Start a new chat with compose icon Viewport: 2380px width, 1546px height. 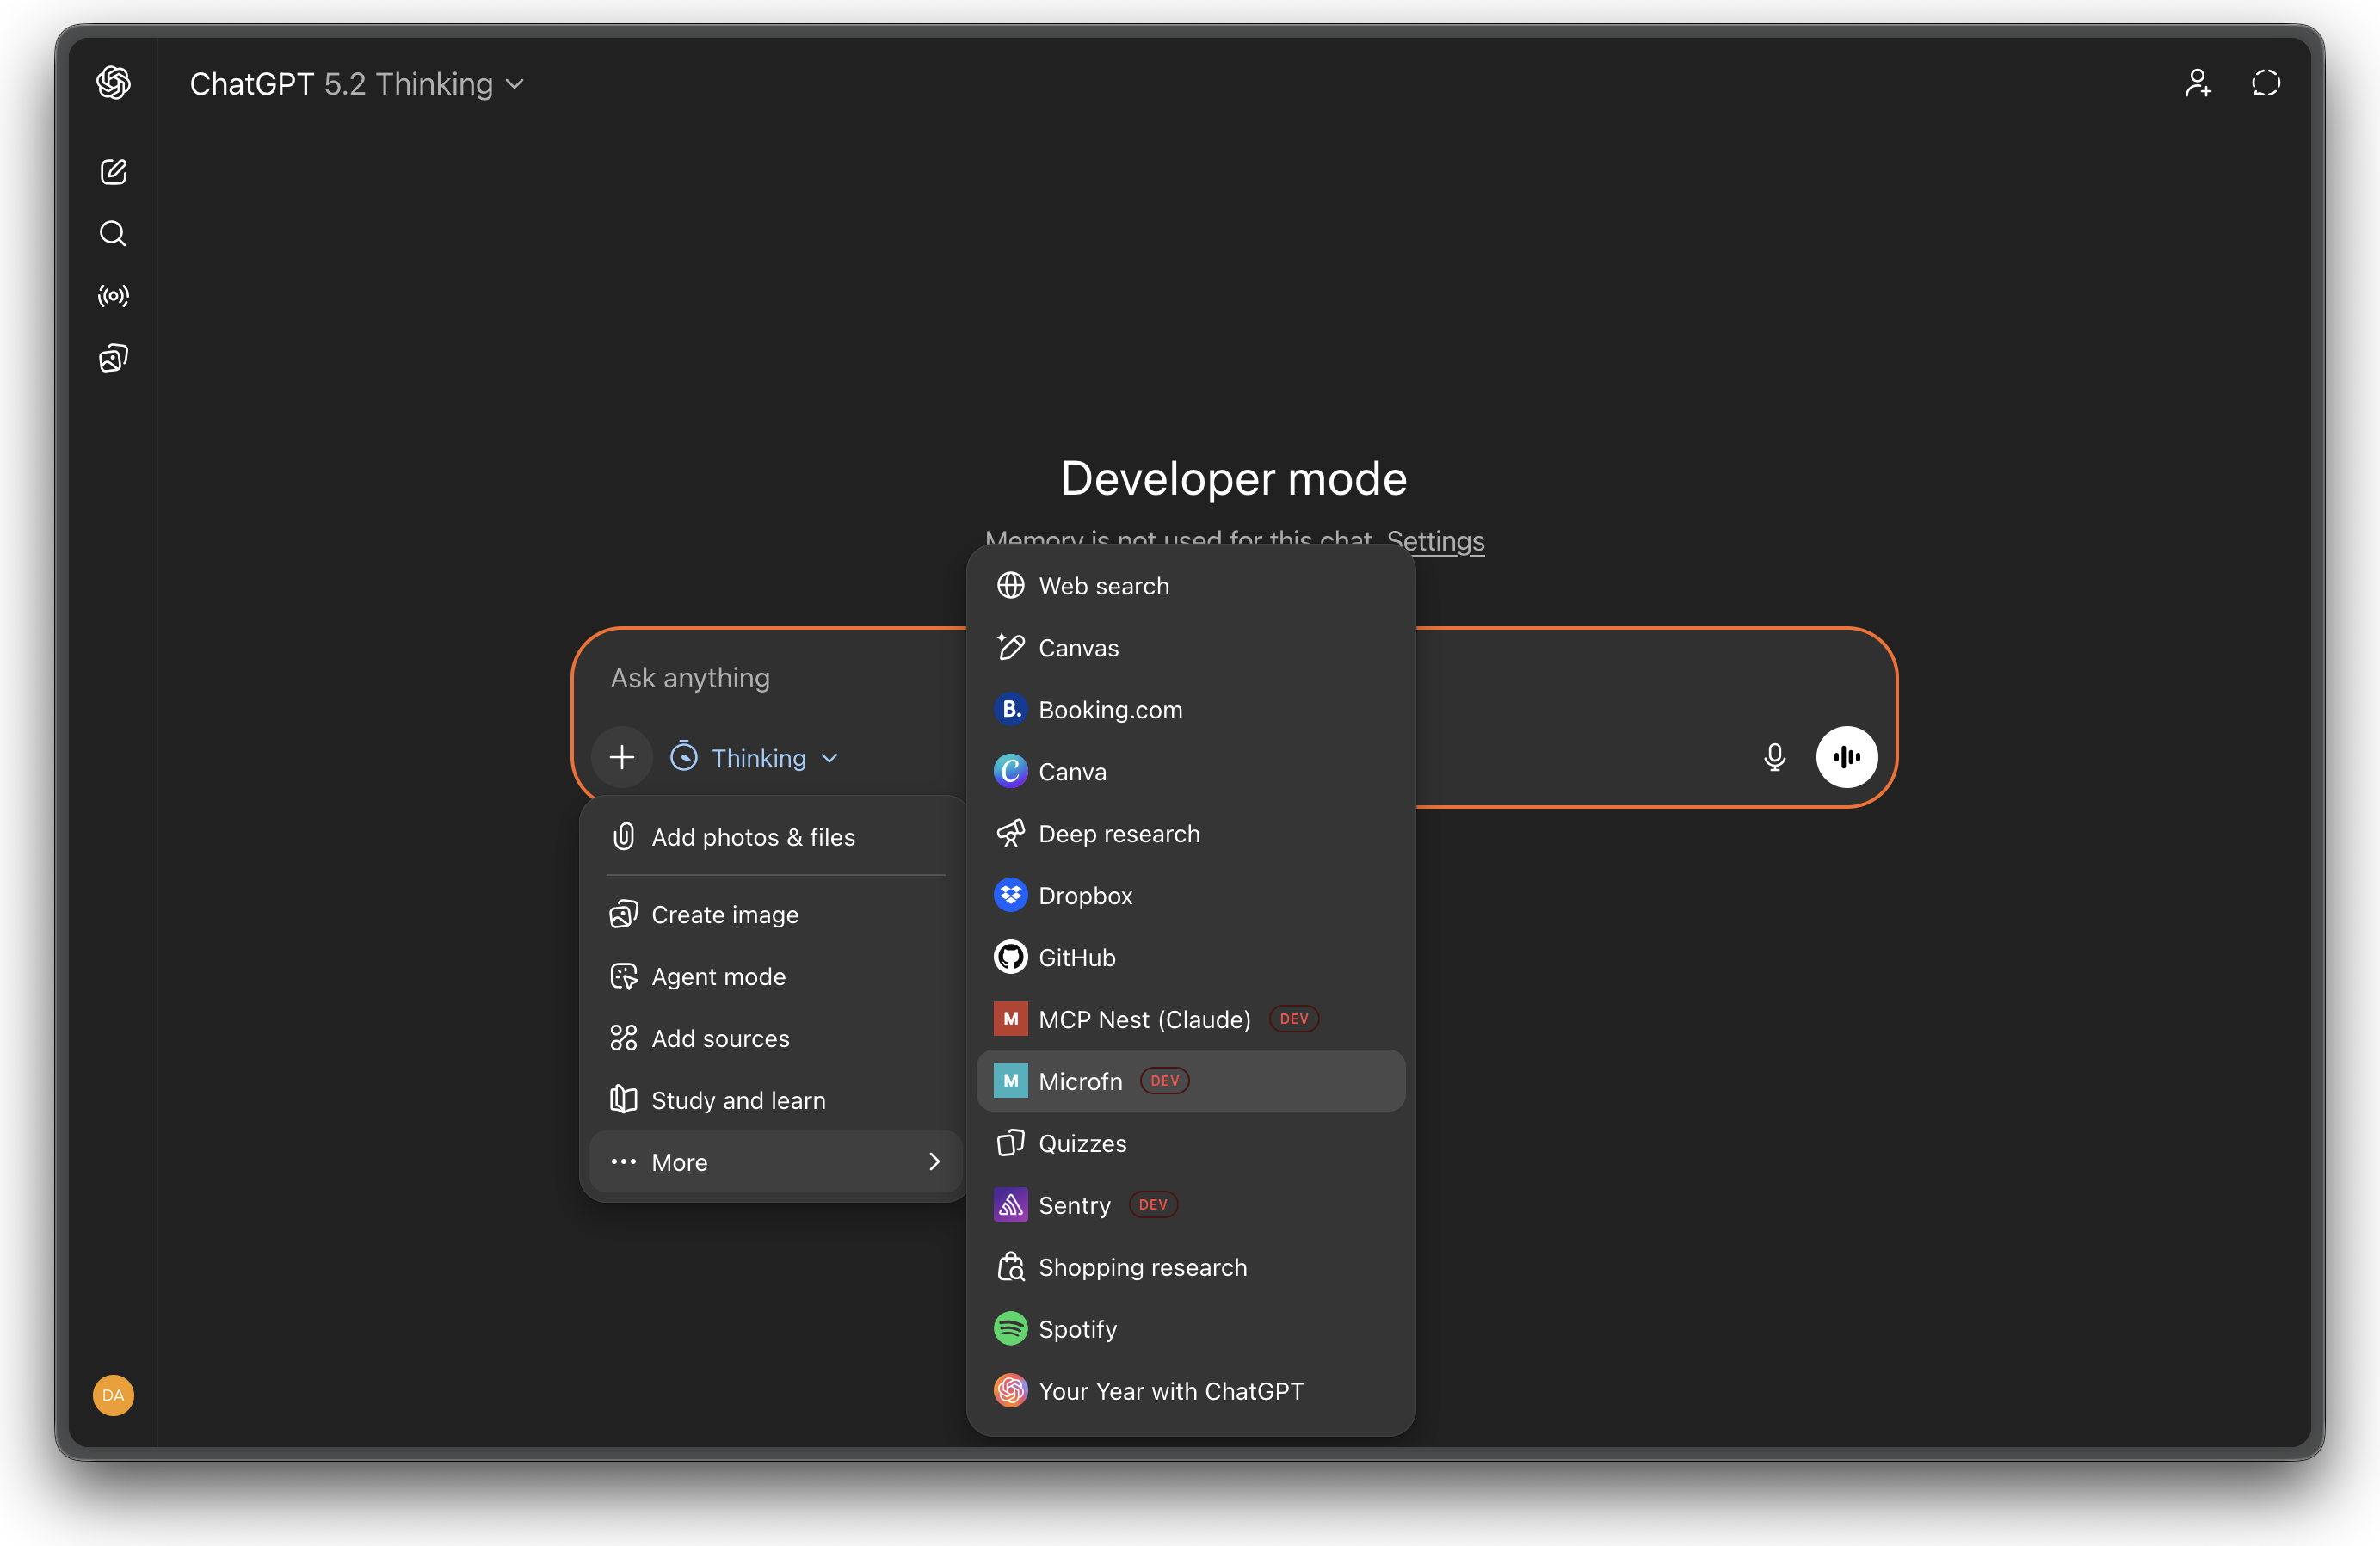[x=113, y=171]
